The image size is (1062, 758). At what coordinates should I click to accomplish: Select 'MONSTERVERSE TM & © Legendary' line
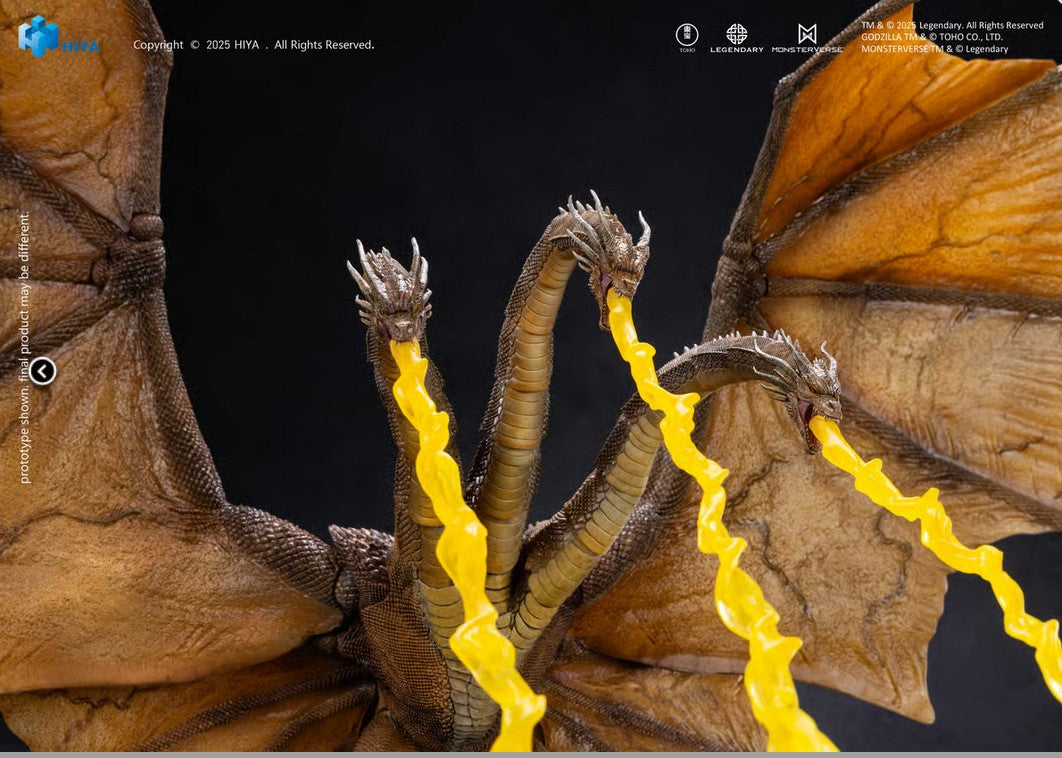934,49
